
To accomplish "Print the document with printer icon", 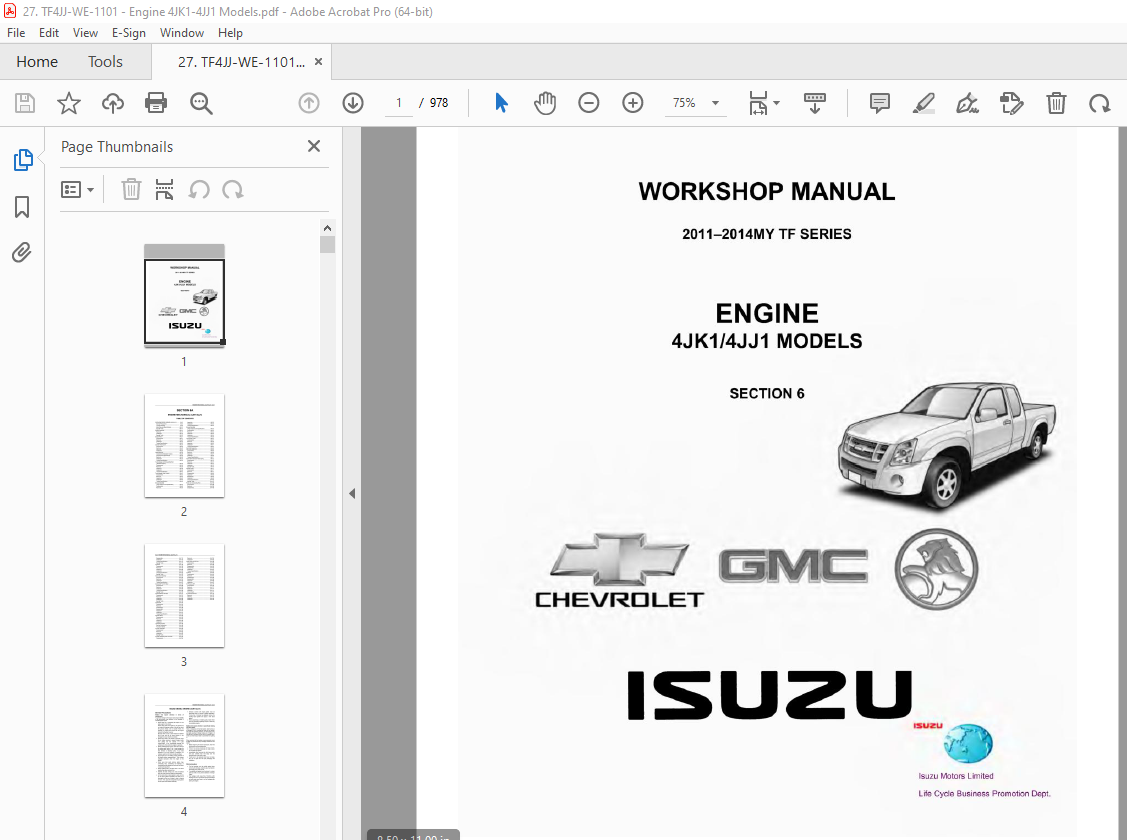I will coord(156,103).
